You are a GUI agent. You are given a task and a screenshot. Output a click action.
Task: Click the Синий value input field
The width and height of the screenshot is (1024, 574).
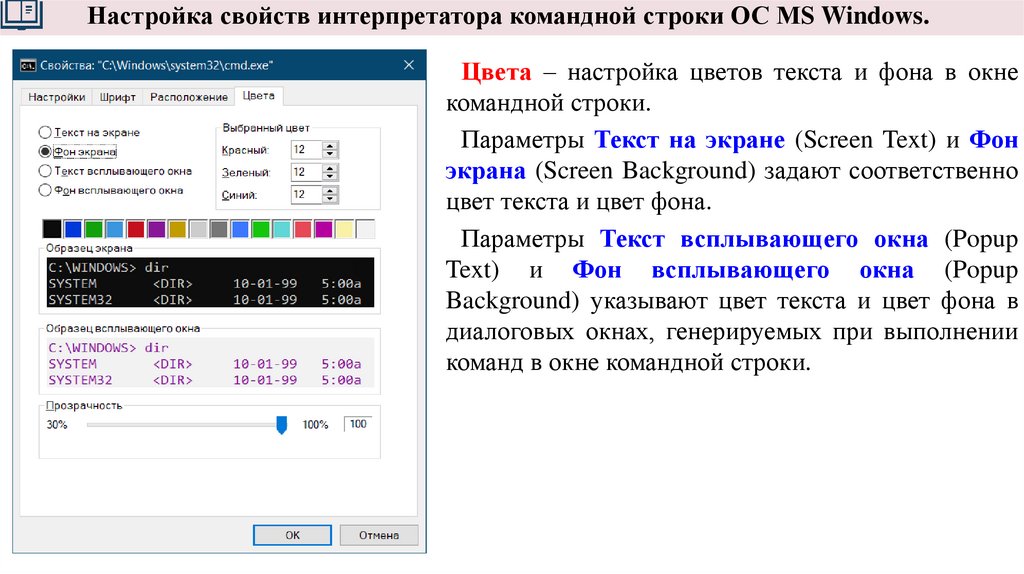(306, 194)
